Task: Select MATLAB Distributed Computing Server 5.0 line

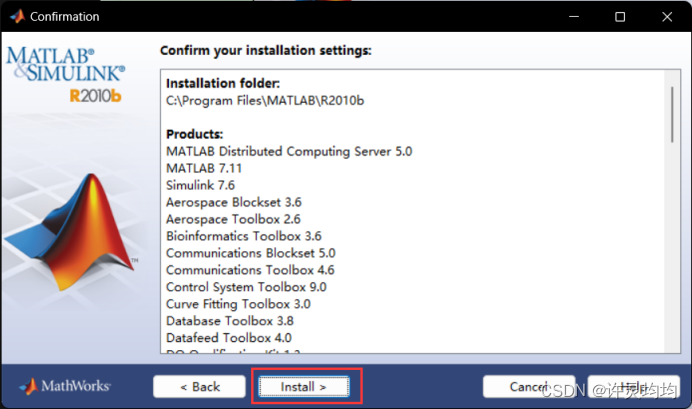Action: tap(289, 151)
